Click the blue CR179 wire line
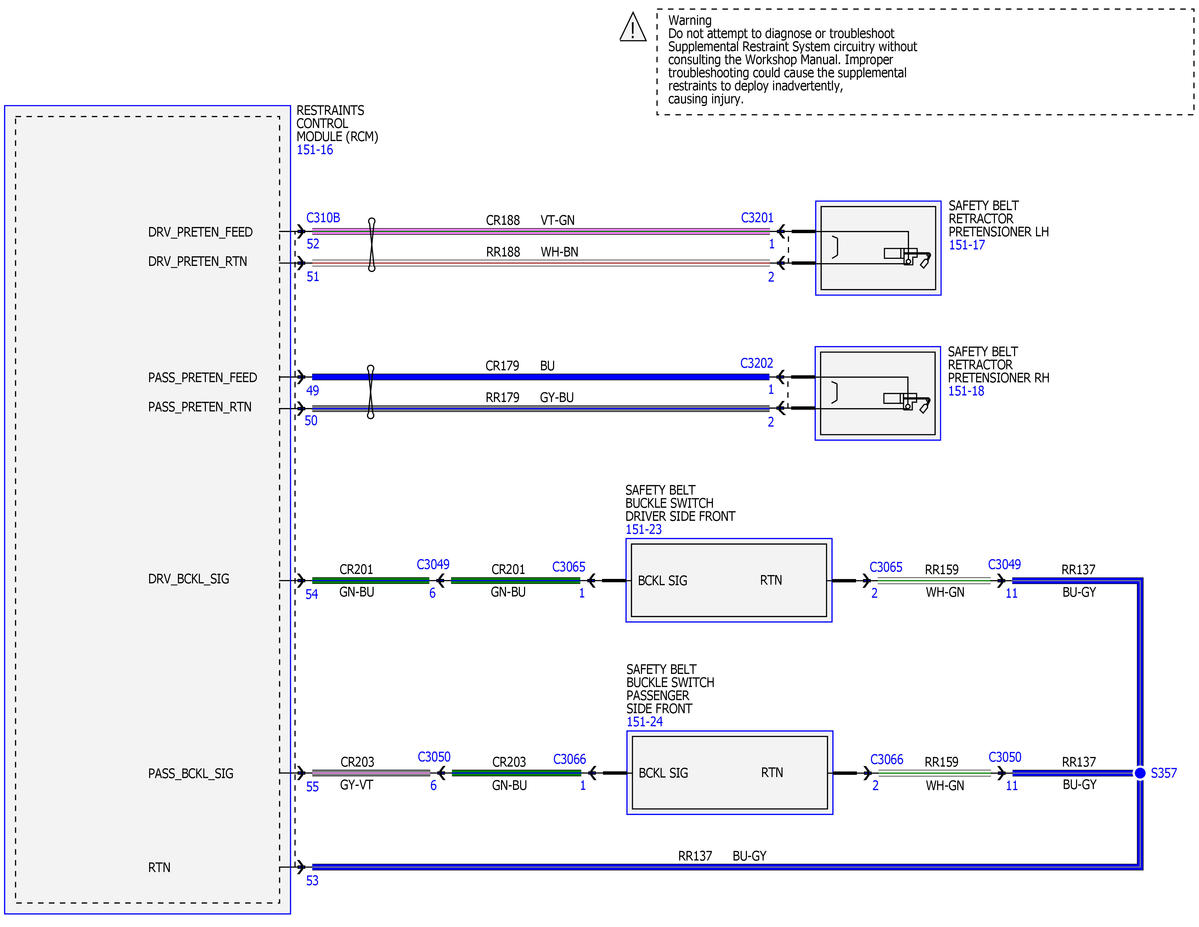Viewport: 1199px width, 927px height. (x=541, y=377)
